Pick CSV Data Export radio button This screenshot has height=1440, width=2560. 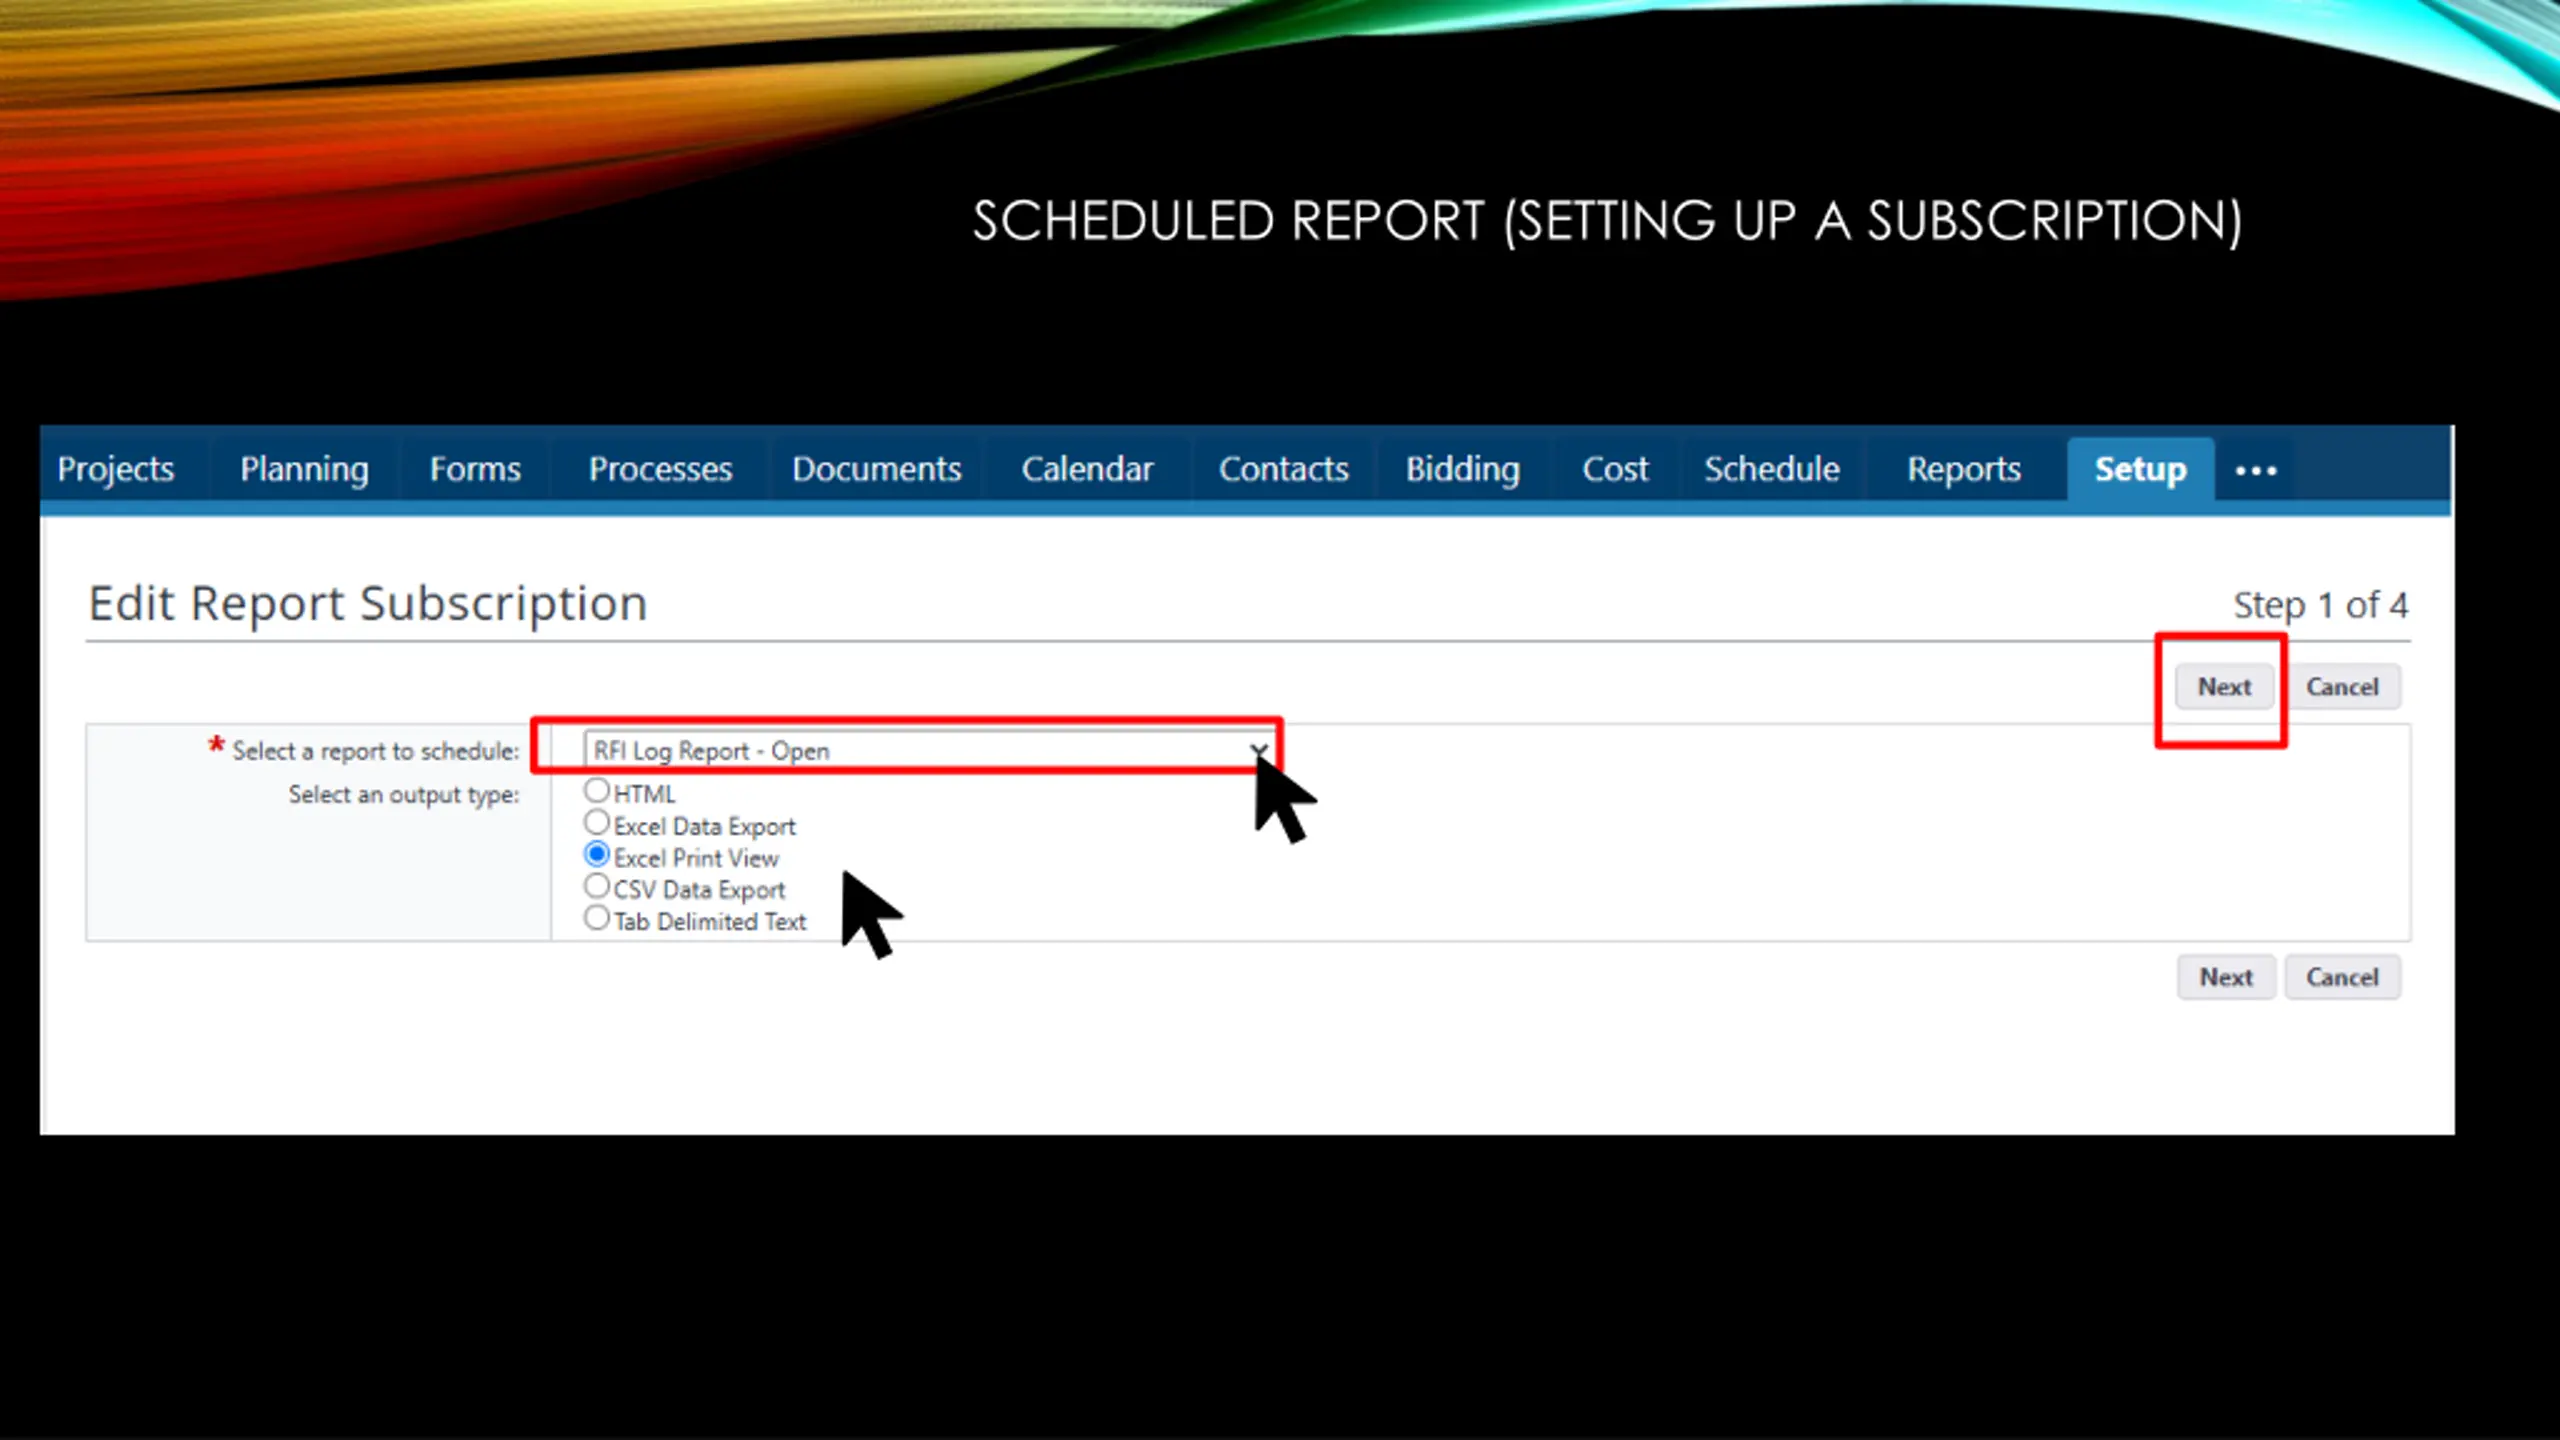click(597, 887)
